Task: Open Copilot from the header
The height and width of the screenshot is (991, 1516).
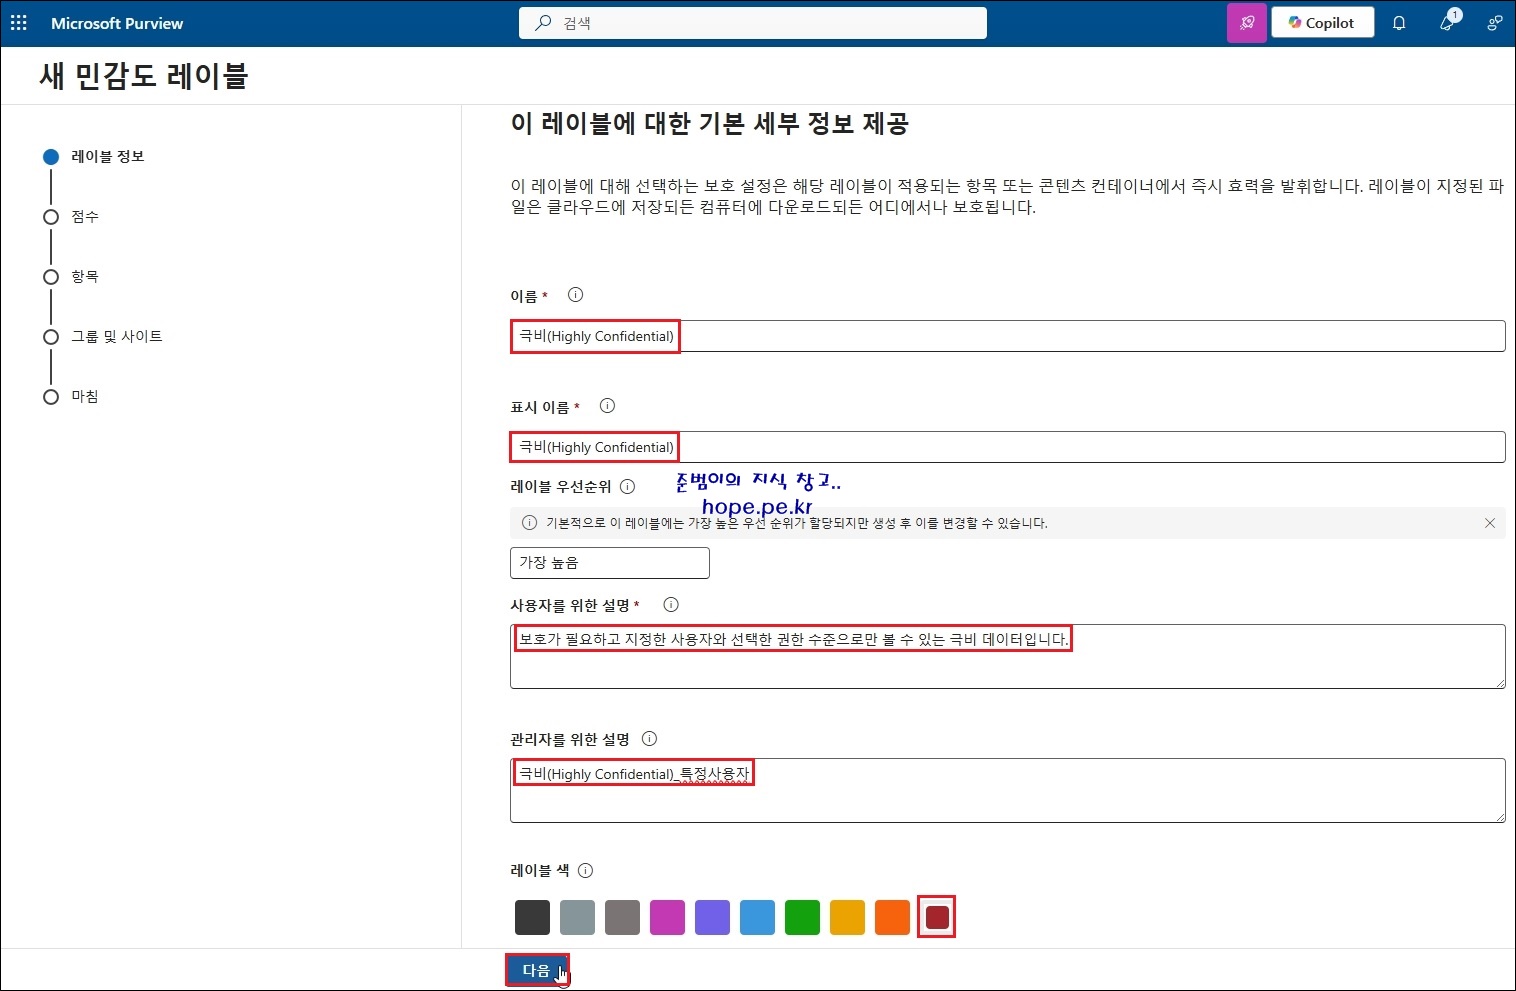Action: [1322, 23]
